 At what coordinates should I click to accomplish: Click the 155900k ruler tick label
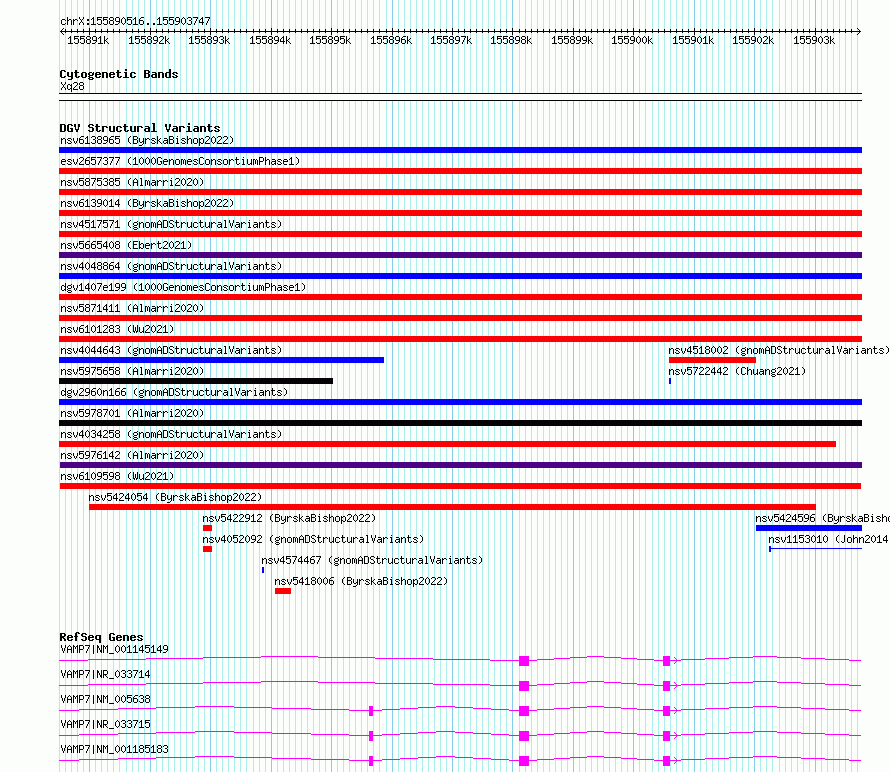[x=632, y=40]
